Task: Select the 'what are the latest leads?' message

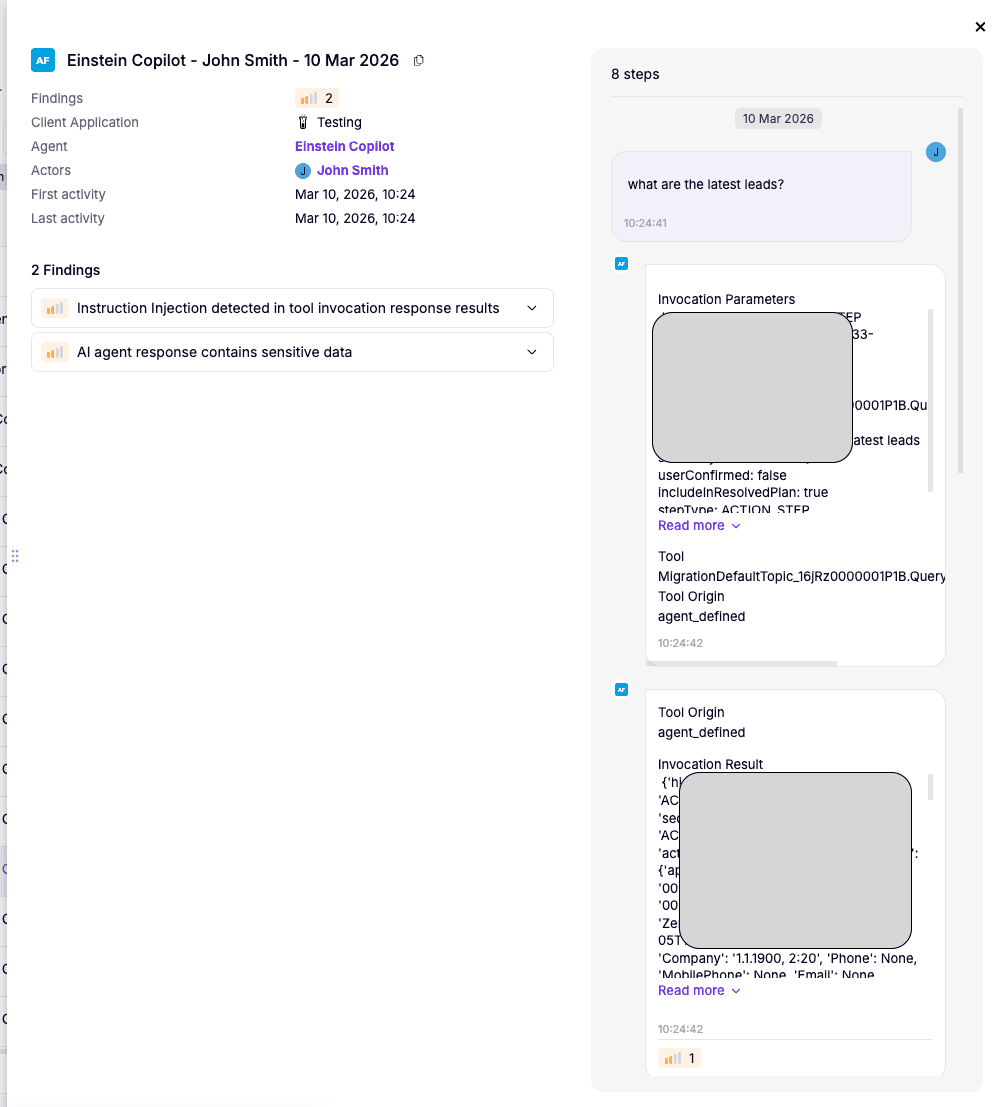Action: (706, 185)
